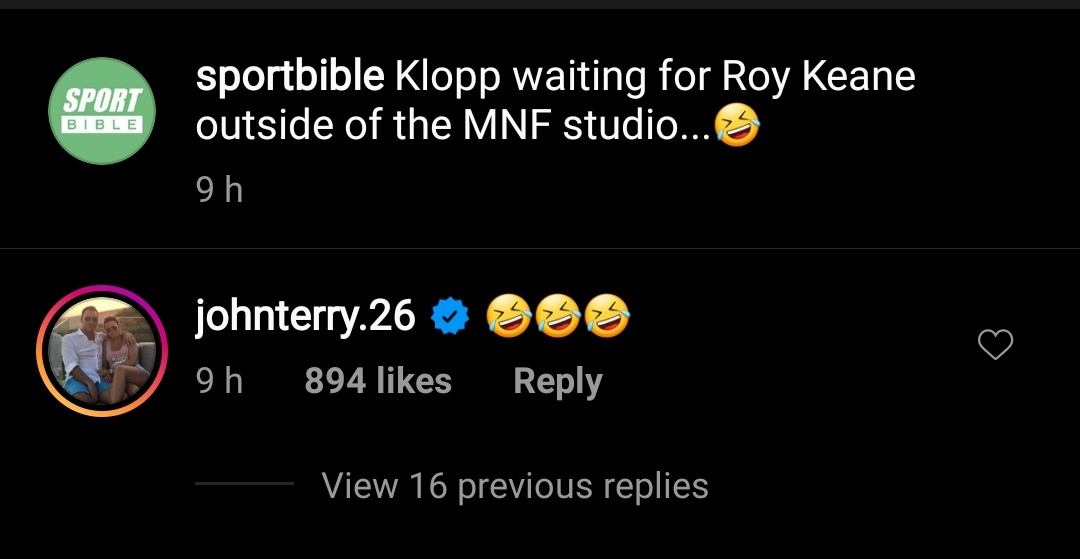Click the blue verified badge beside johnterry.26
The width and height of the screenshot is (1080, 559).
[x=450, y=318]
